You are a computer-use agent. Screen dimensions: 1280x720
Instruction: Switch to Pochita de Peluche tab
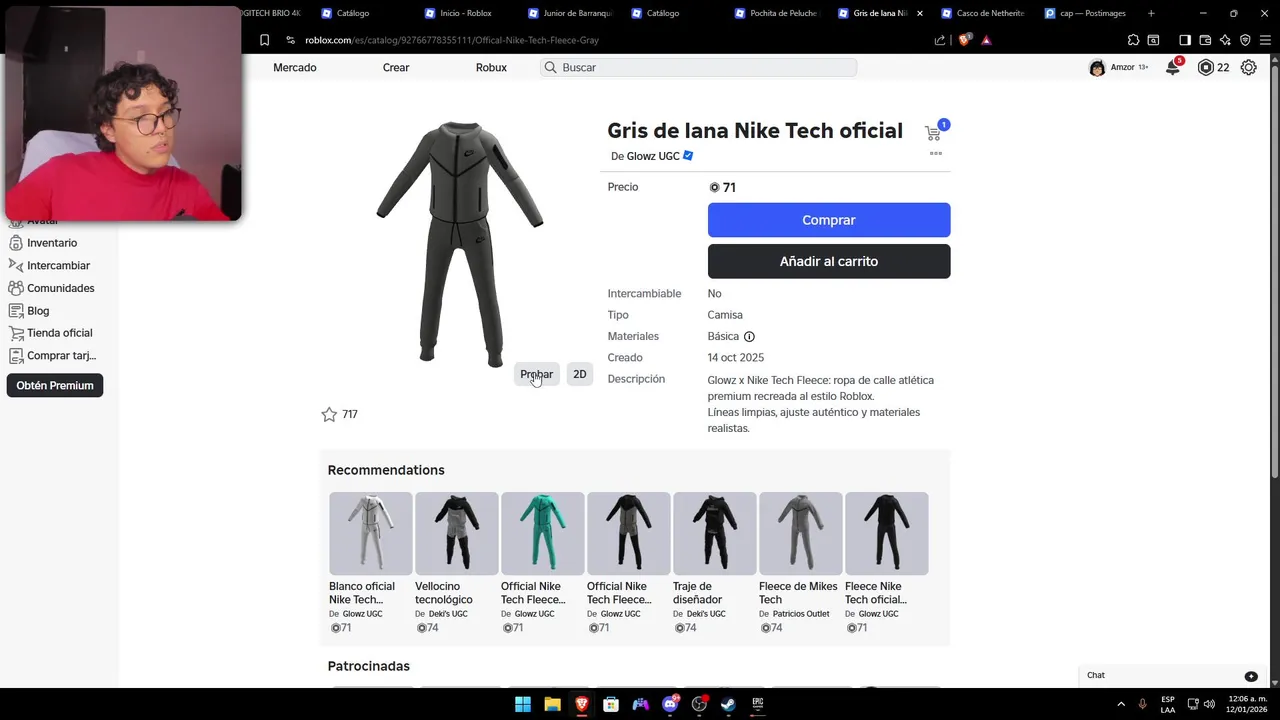[x=776, y=13]
